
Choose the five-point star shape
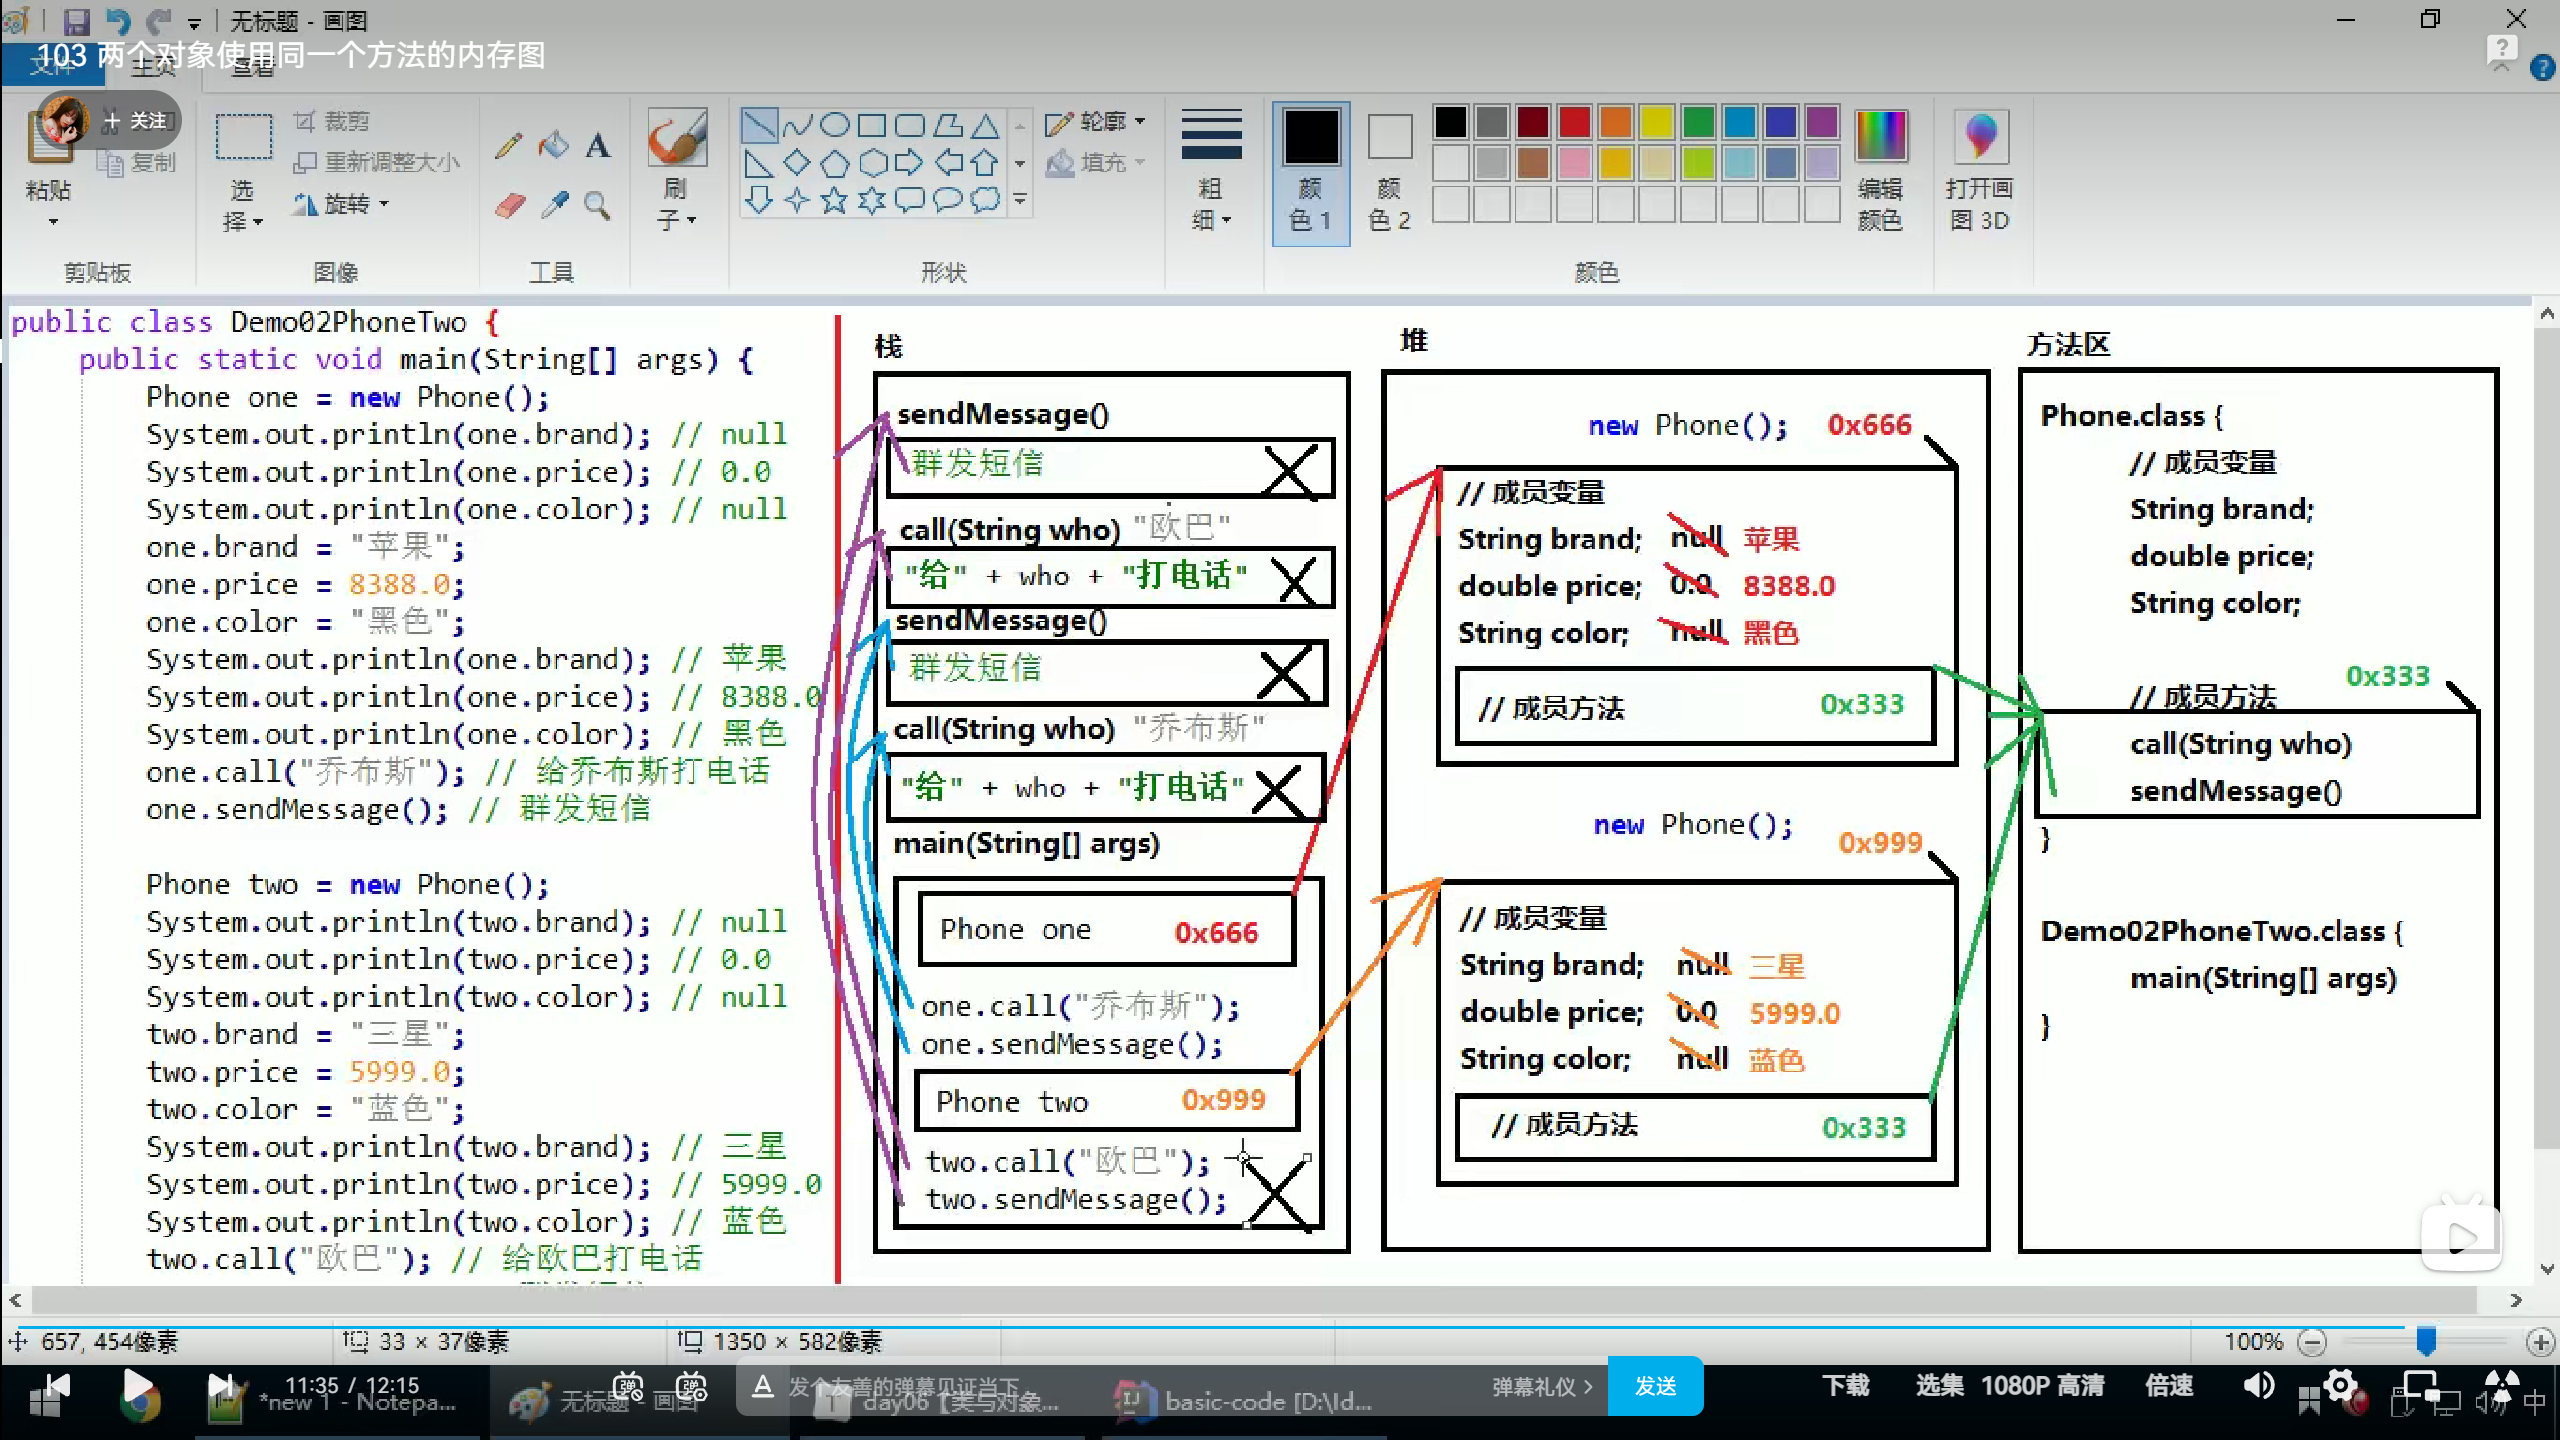click(834, 200)
